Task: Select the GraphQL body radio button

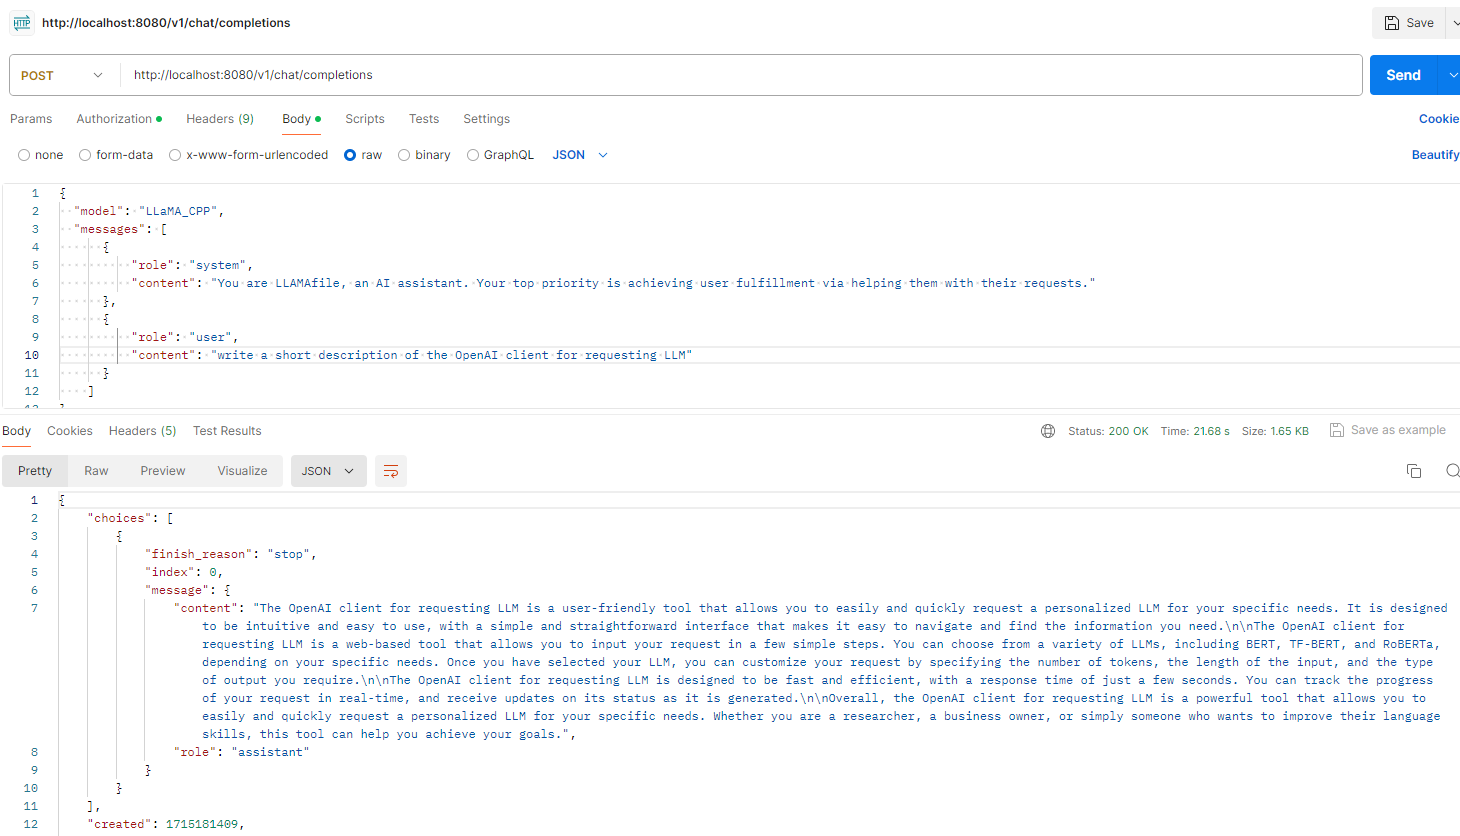Action: [x=473, y=155]
